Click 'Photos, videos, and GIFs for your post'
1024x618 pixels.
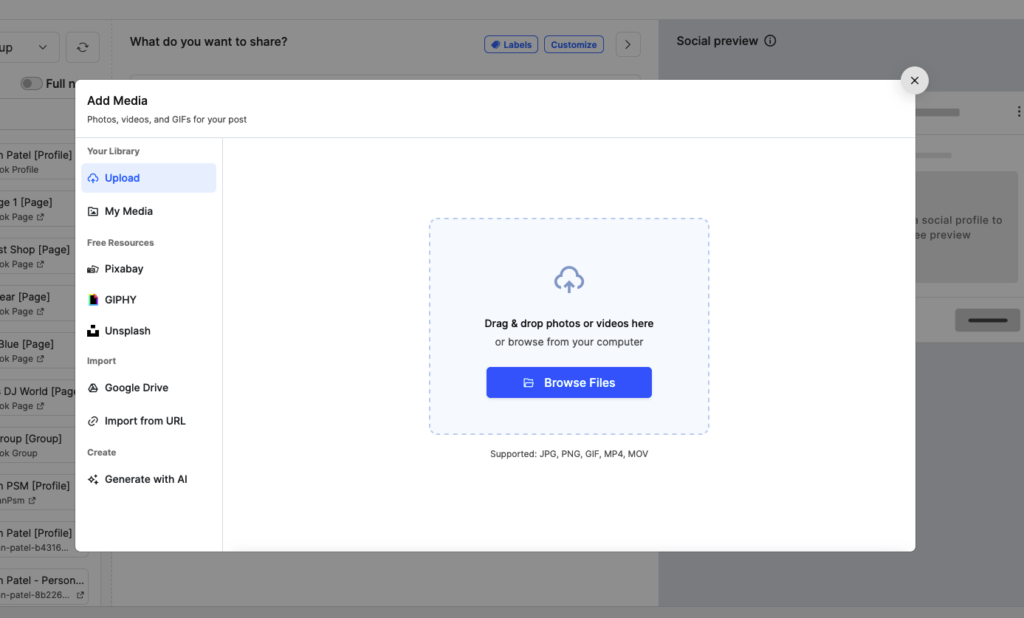click(x=167, y=120)
